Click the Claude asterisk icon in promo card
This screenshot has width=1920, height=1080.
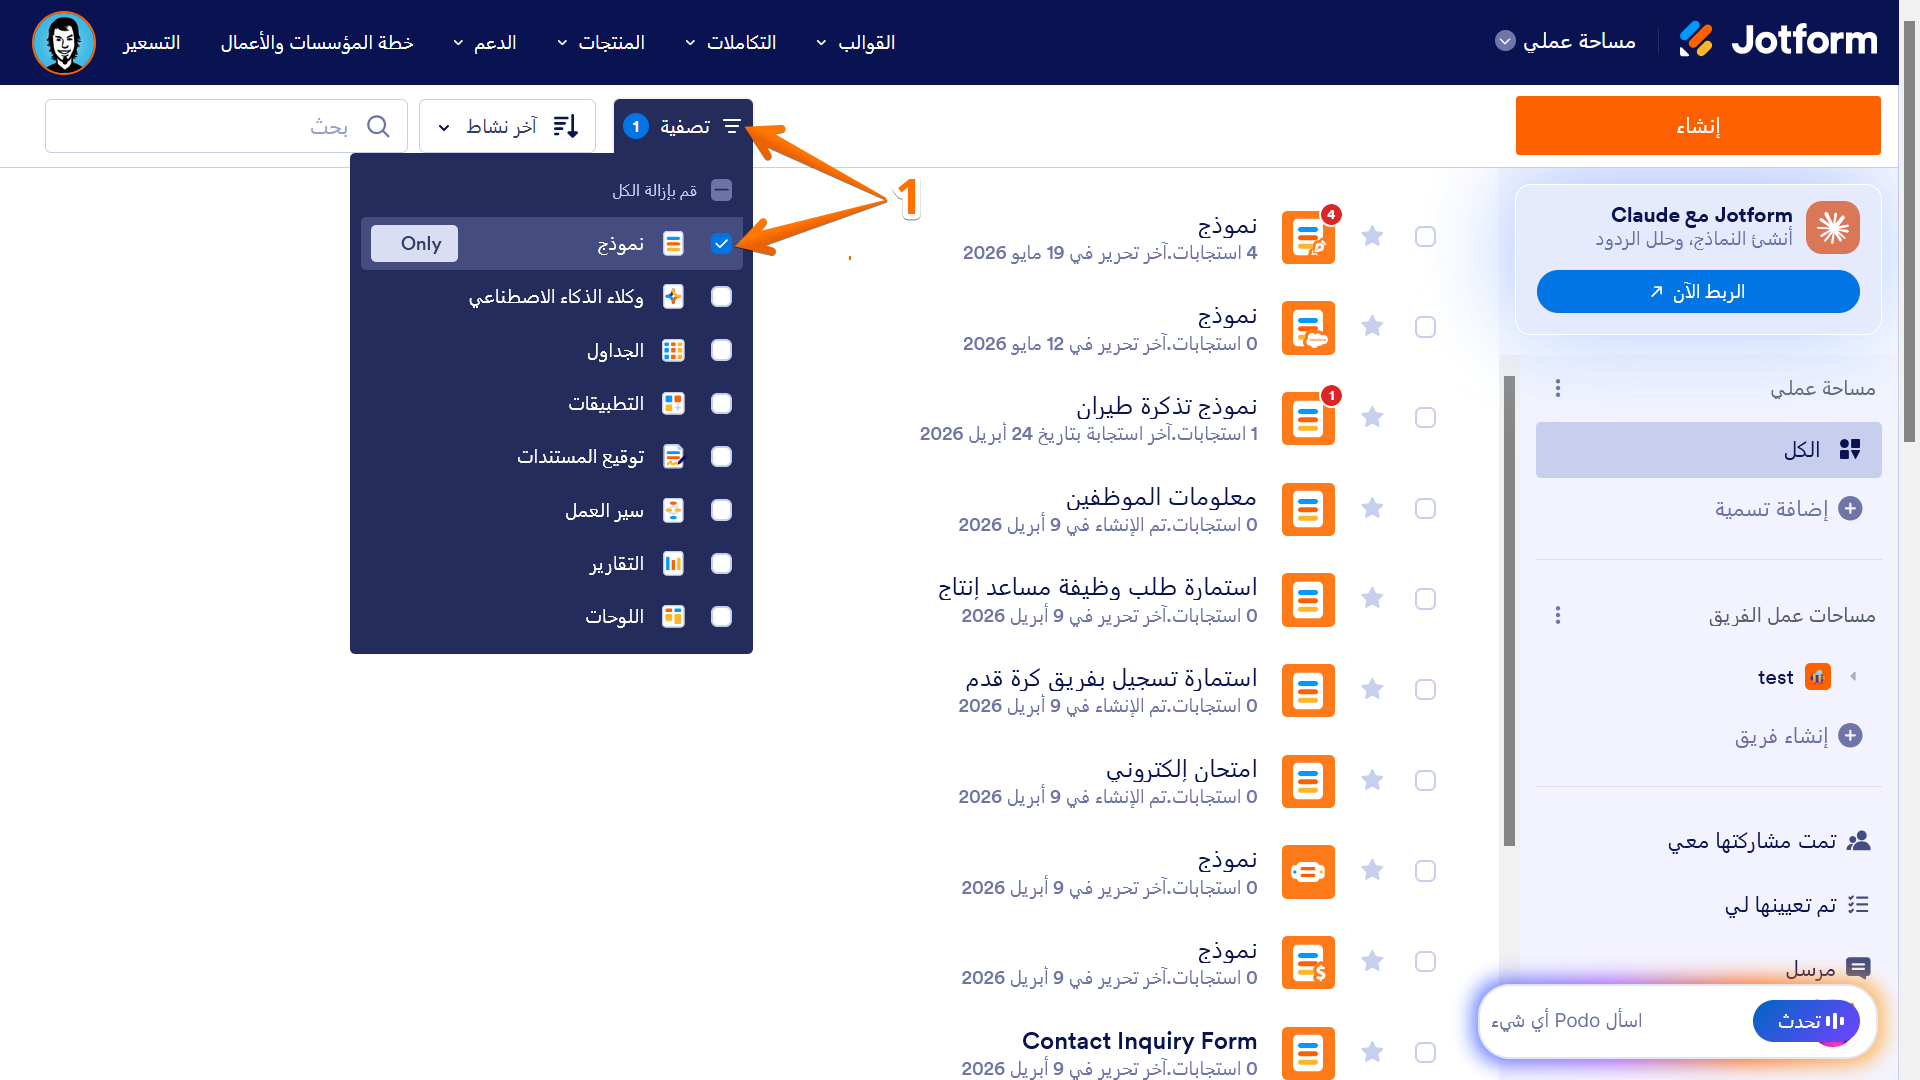click(1833, 228)
